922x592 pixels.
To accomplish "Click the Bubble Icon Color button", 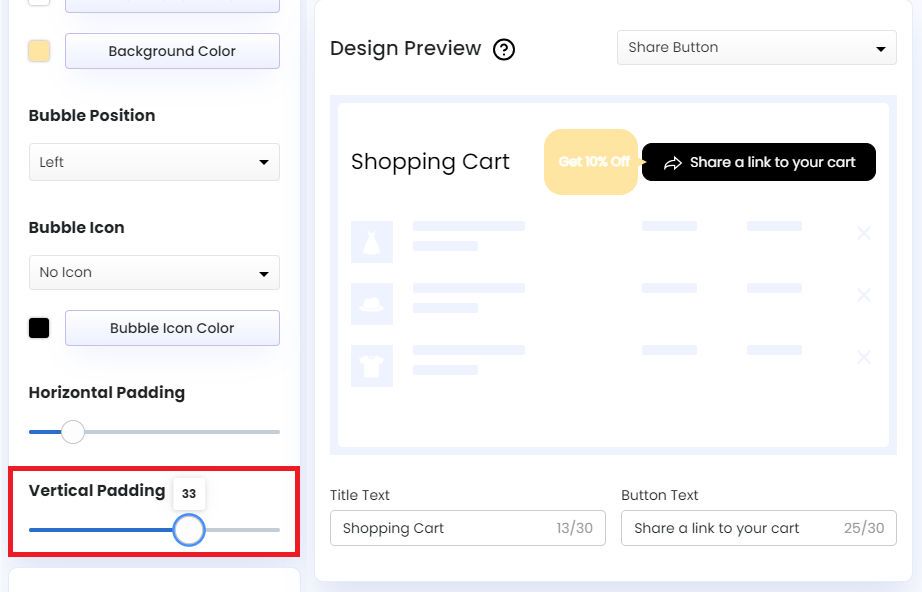I will [x=171, y=327].
